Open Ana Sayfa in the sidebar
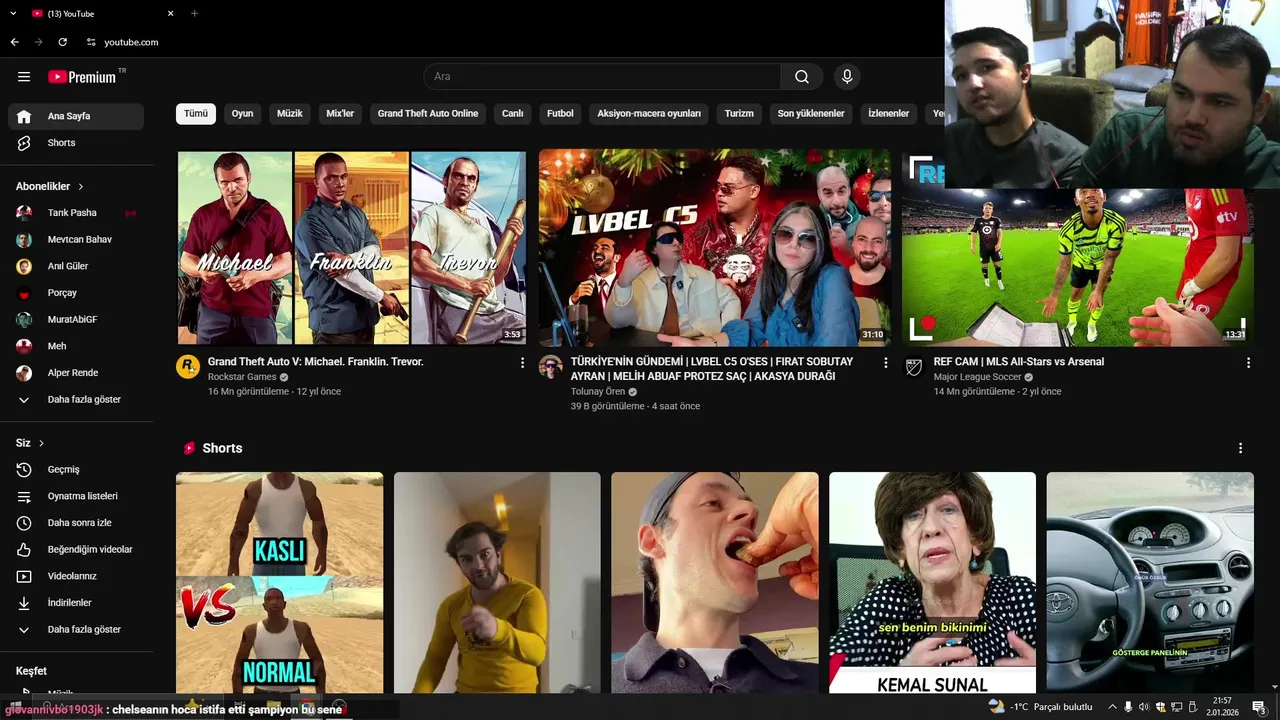Image resolution: width=1280 pixels, height=720 pixels. coord(76,116)
